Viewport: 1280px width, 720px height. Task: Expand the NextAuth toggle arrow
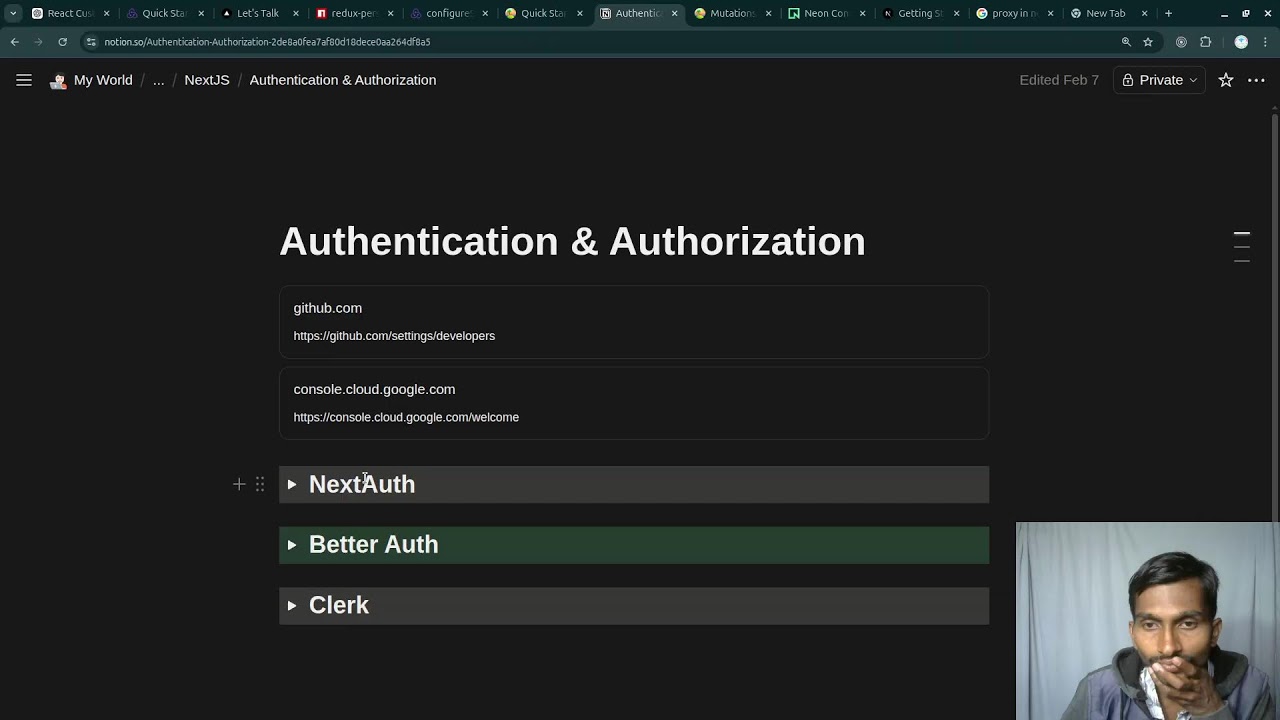292,485
